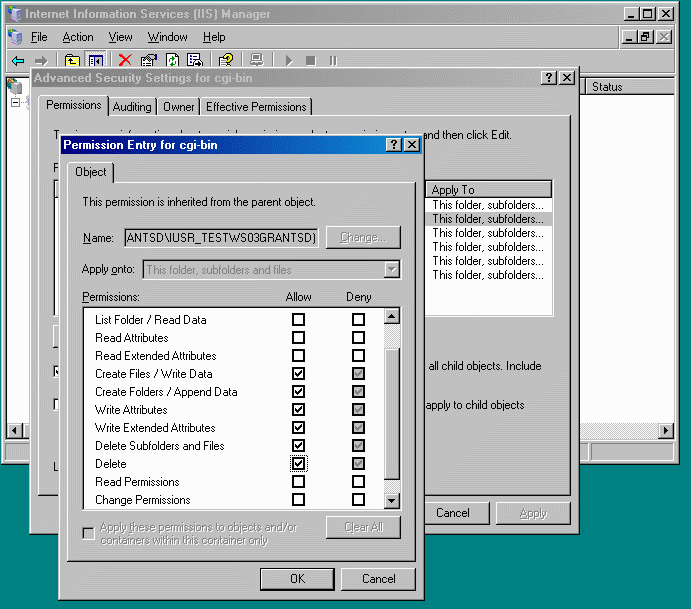Uncheck Allow for Create Files / Write Data

click(298, 374)
